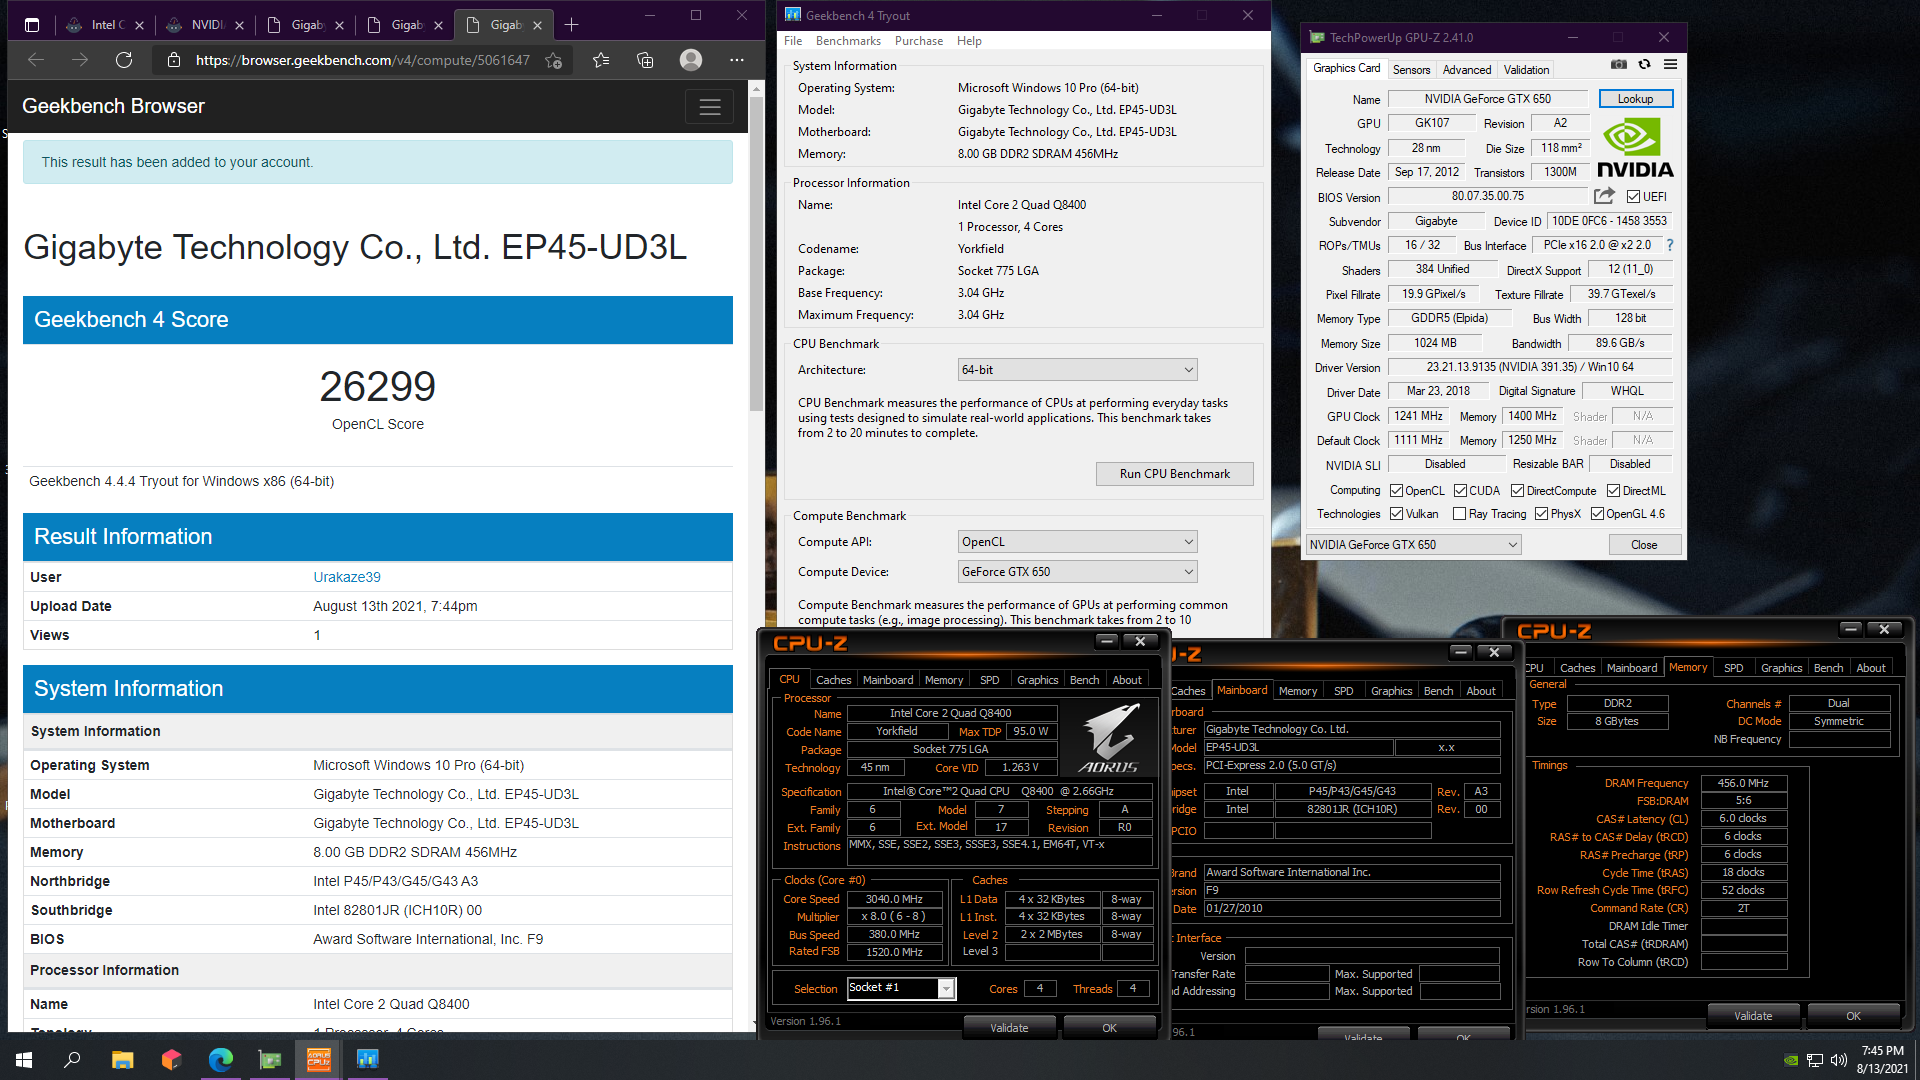This screenshot has height=1080, width=1920.
Task: Open the Purchase menu in Geekbench 4
Action: (918, 41)
